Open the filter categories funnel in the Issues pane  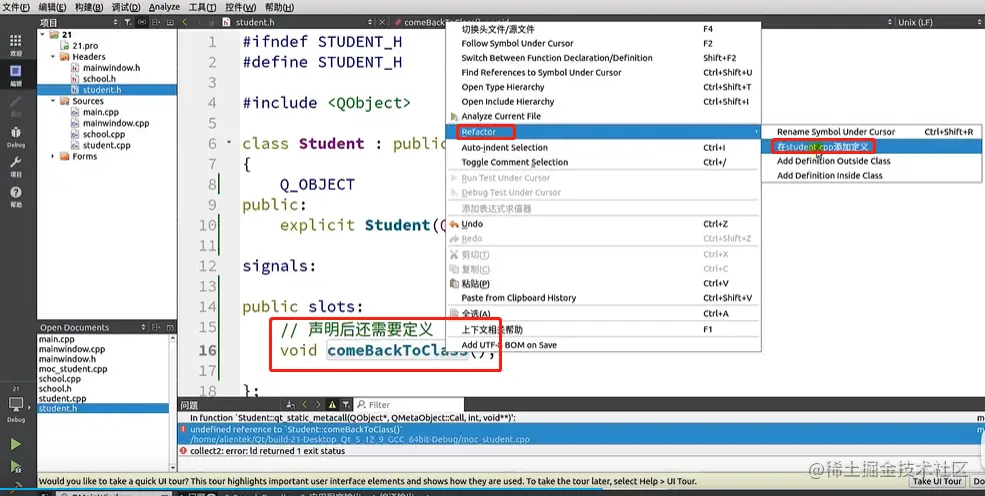346,405
